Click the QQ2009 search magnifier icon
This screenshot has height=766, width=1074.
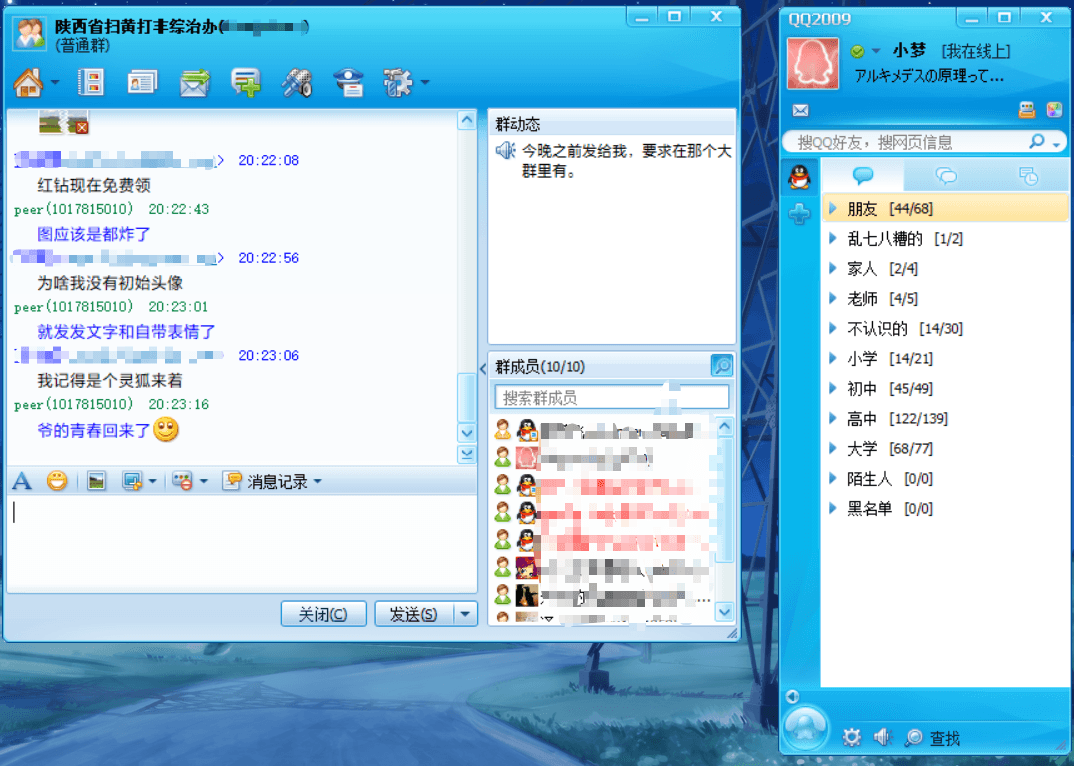(x=1037, y=142)
